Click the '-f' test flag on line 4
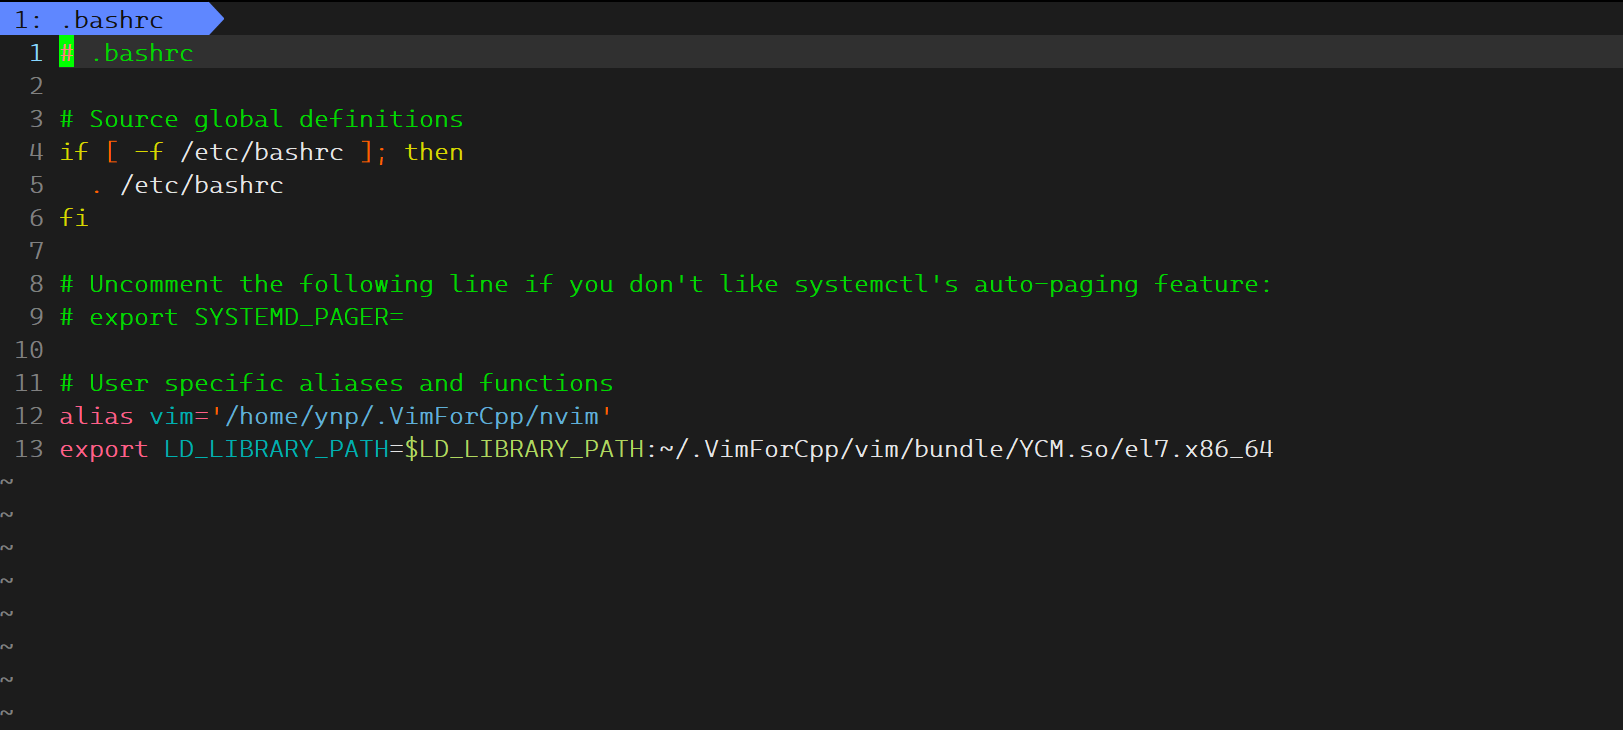Image resolution: width=1623 pixels, height=730 pixels. point(149,152)
